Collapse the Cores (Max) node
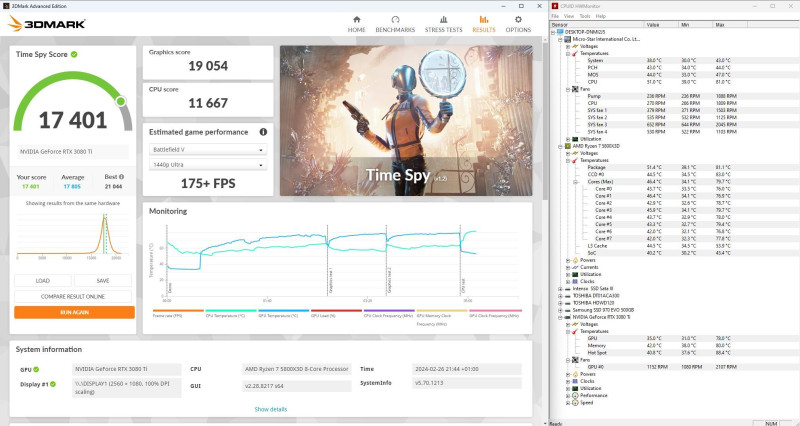 [x=575, y=182]
